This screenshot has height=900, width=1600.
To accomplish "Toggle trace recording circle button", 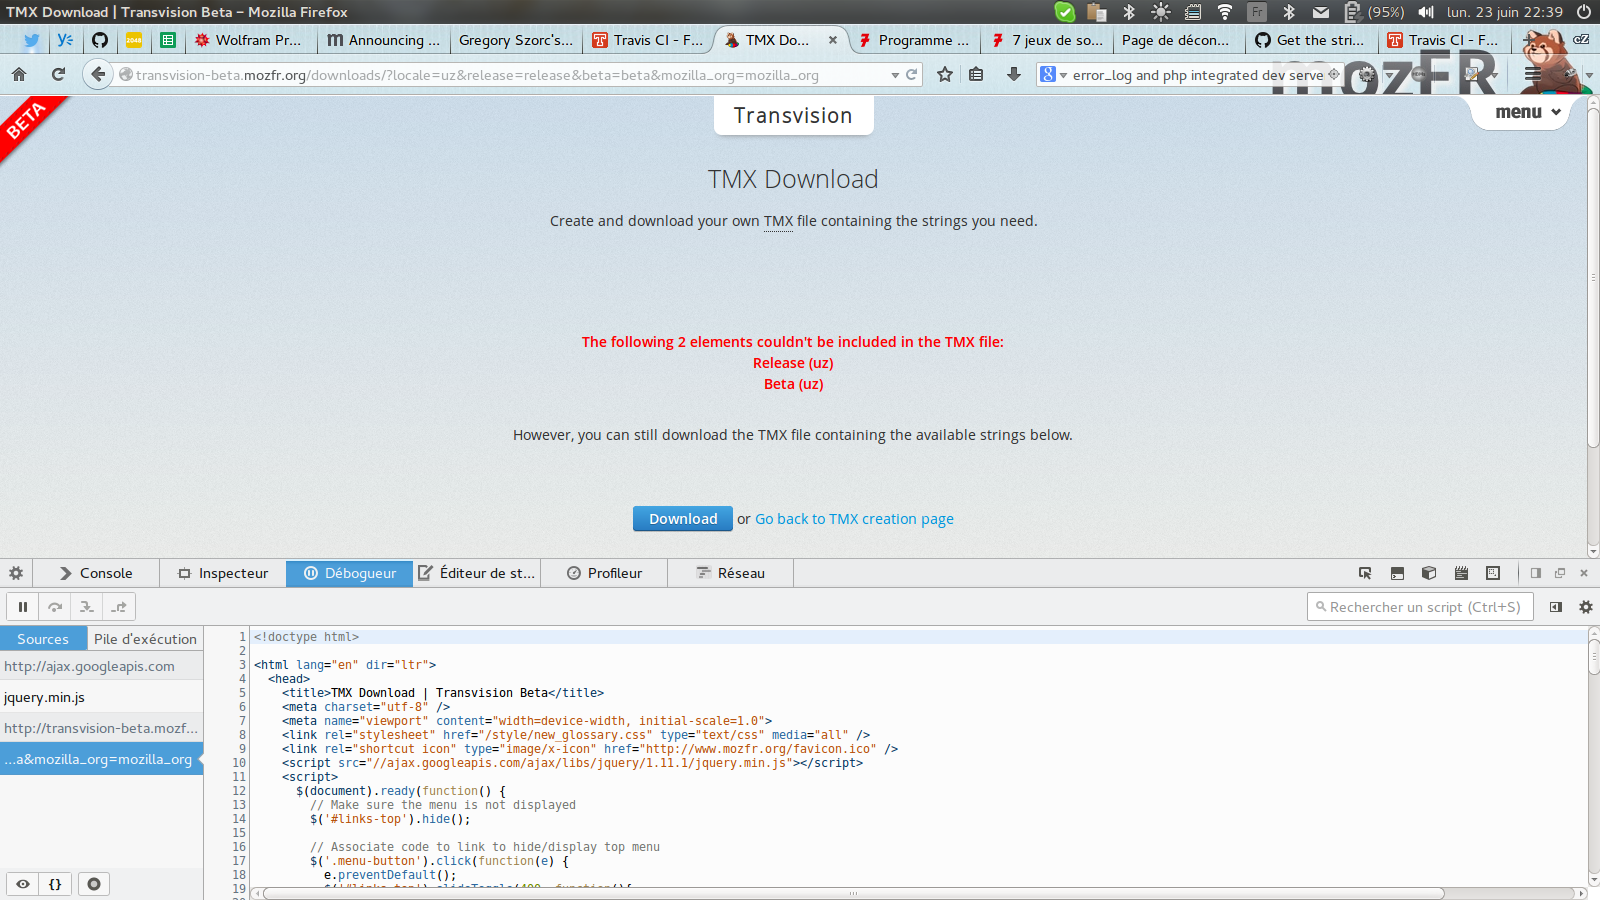I will (94, 884).
